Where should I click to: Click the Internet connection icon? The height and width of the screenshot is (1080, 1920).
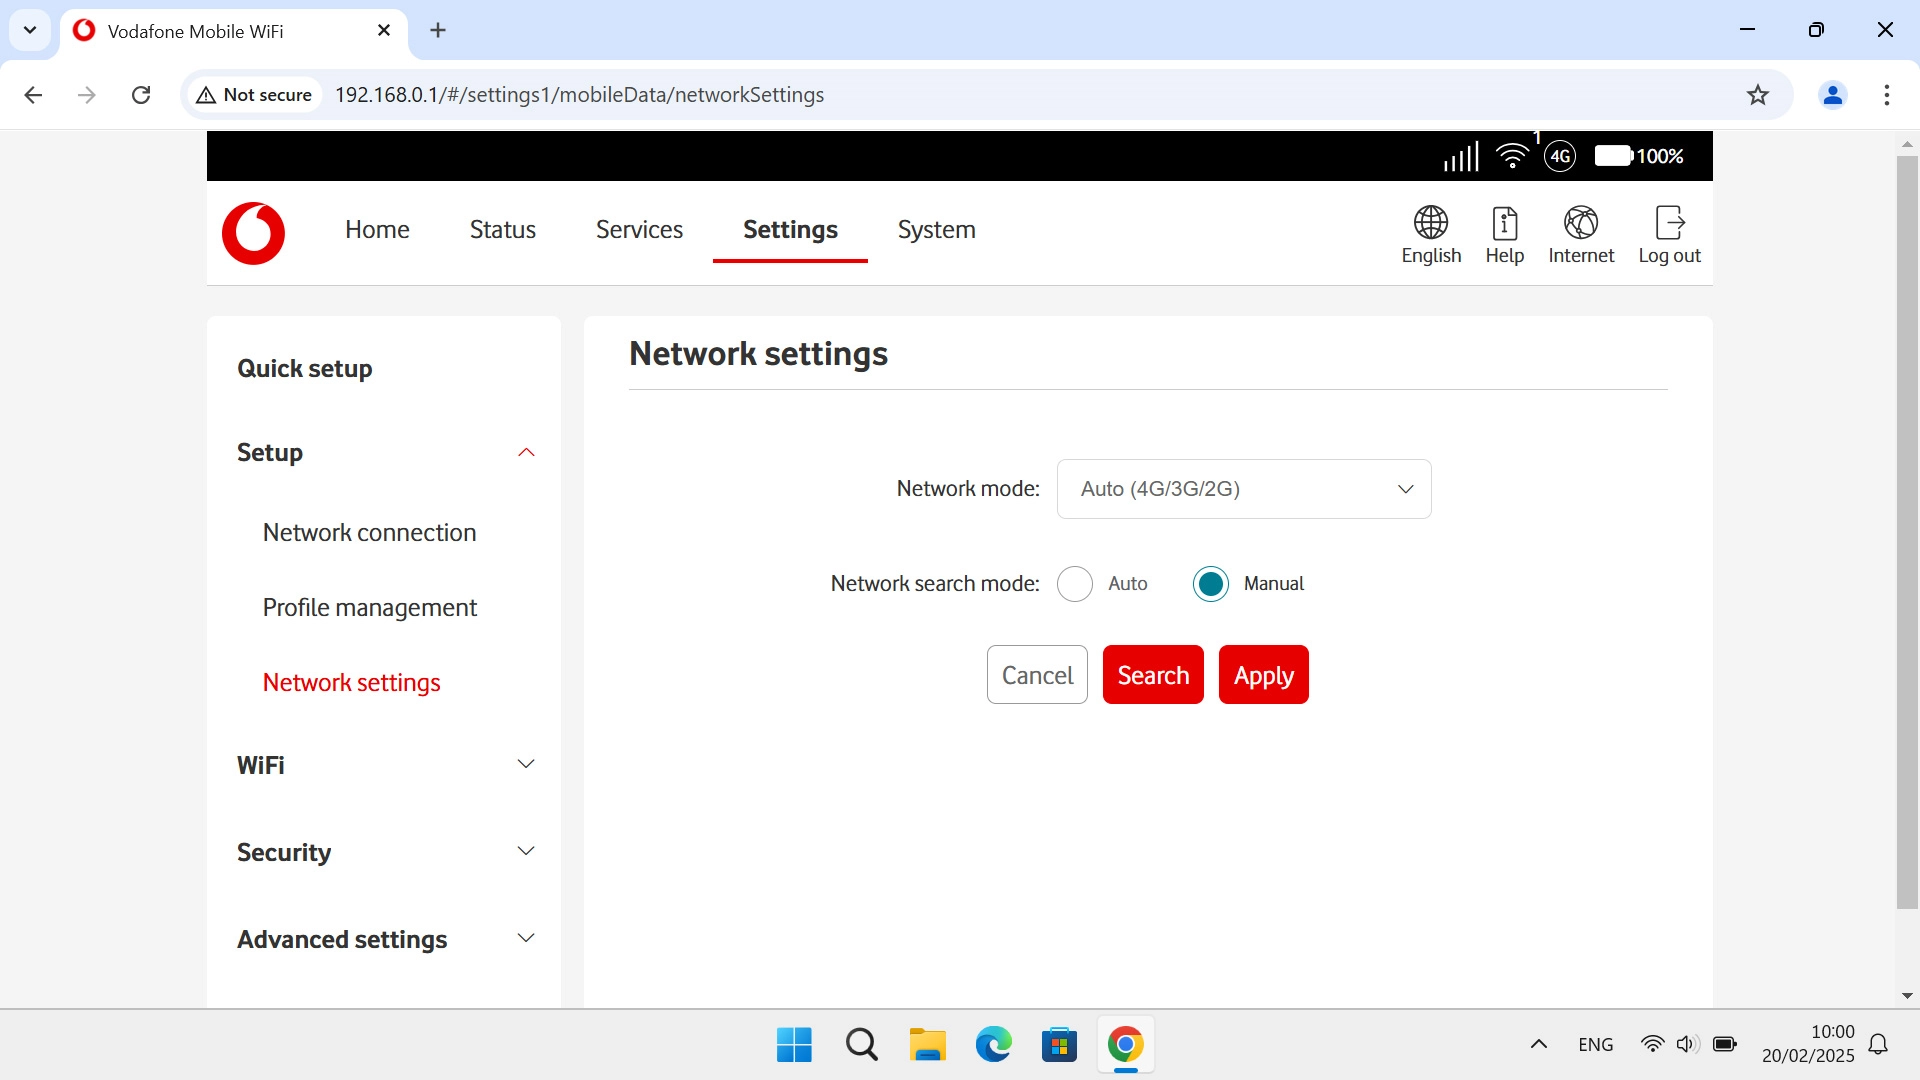point(1580,223)
